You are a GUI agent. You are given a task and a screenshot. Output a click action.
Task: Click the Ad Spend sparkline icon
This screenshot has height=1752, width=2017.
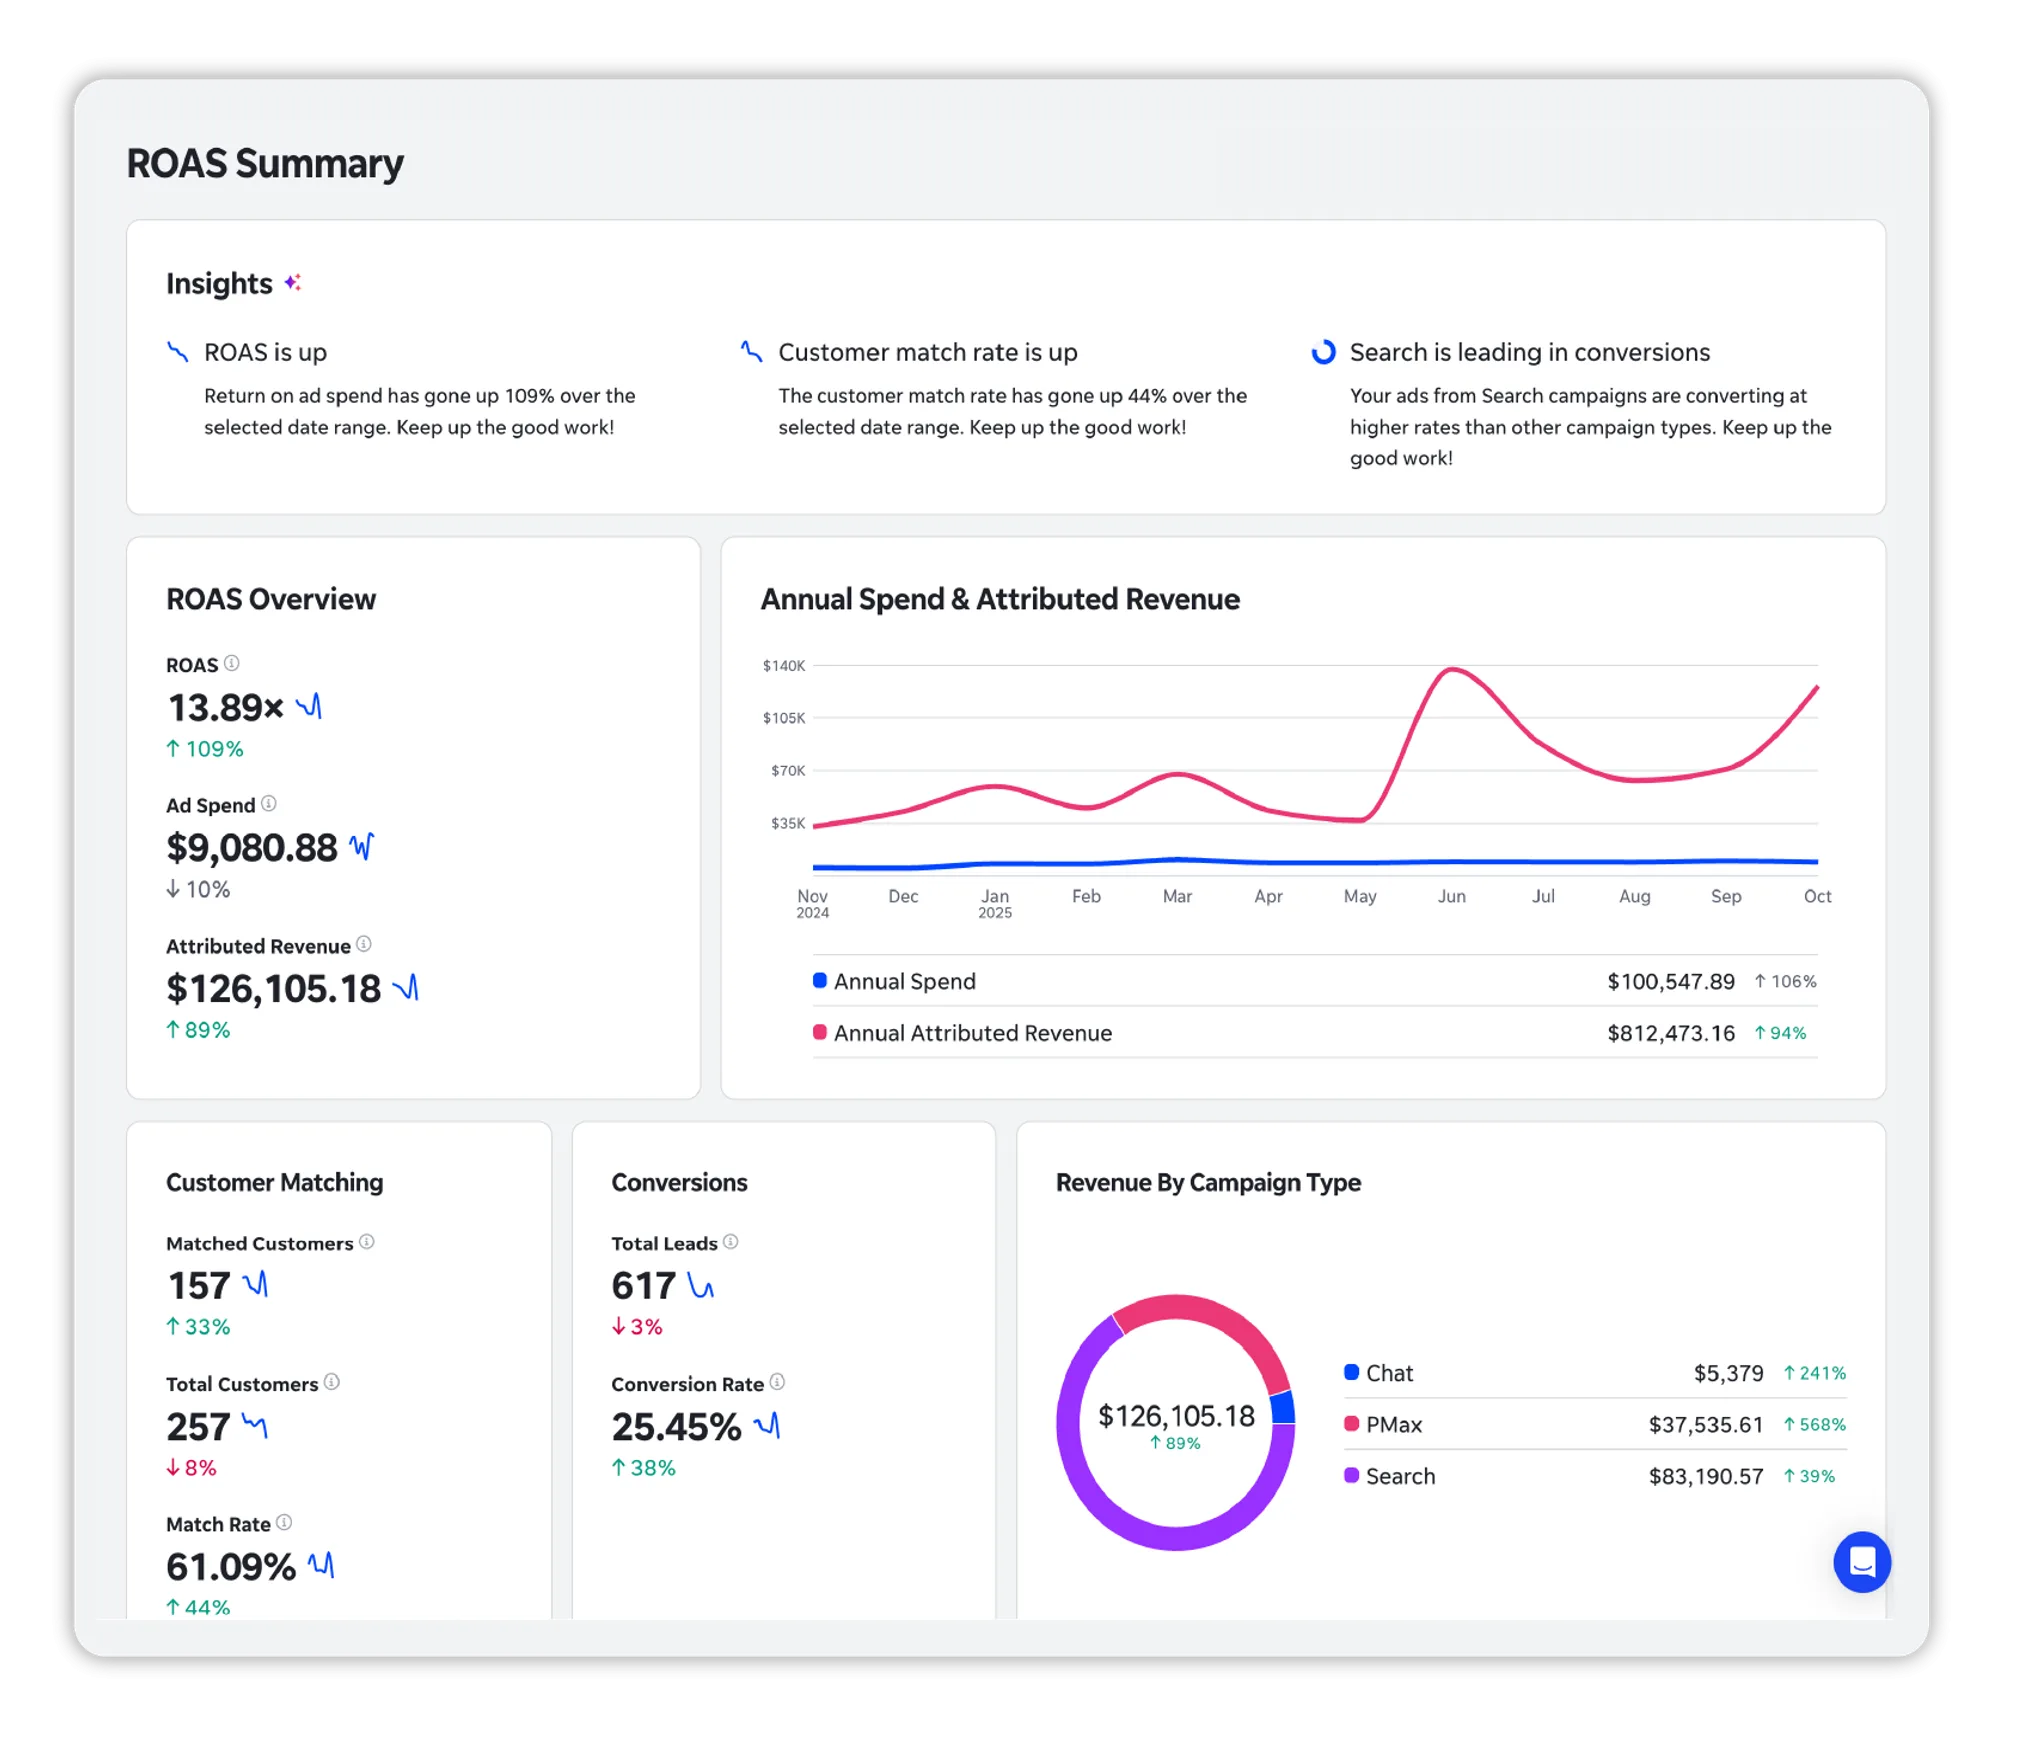coord(361,846)
